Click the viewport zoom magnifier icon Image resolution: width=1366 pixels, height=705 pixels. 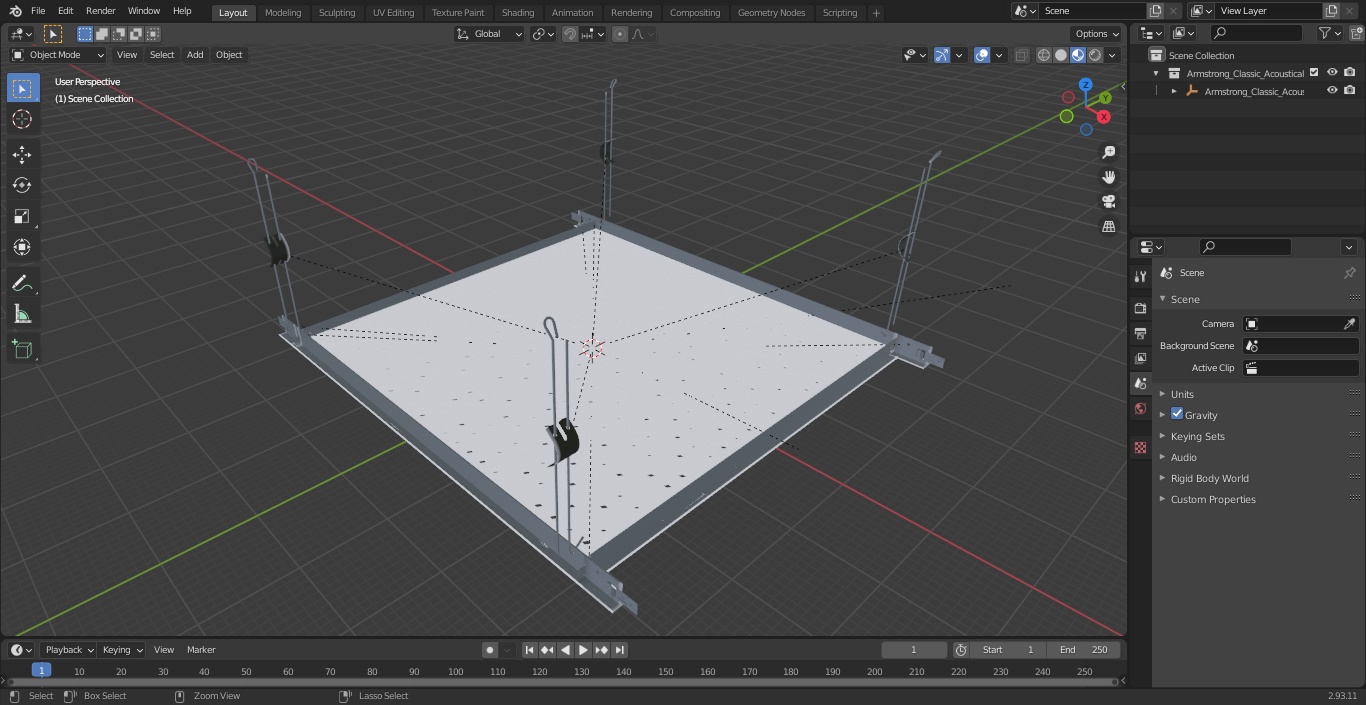pyautogui.click(x=1108, y=152)
